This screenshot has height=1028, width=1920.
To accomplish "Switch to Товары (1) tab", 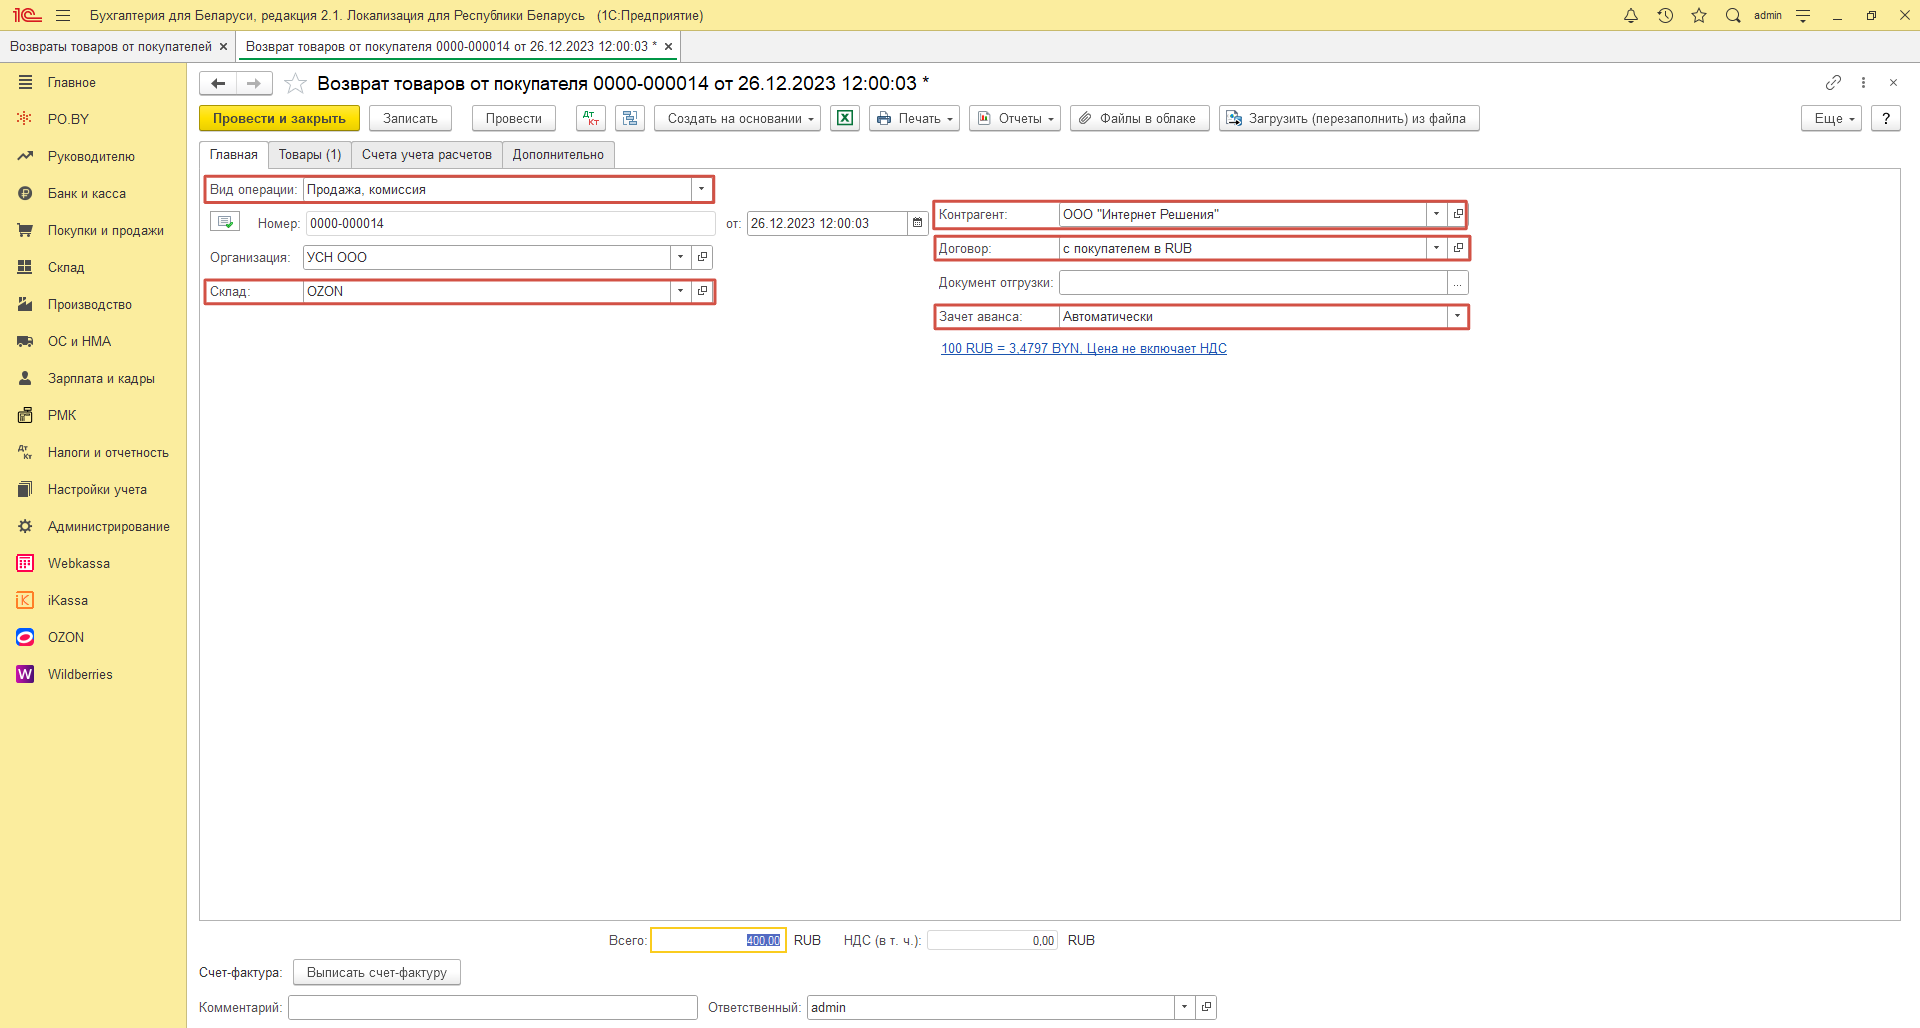I will coord(310,155).
